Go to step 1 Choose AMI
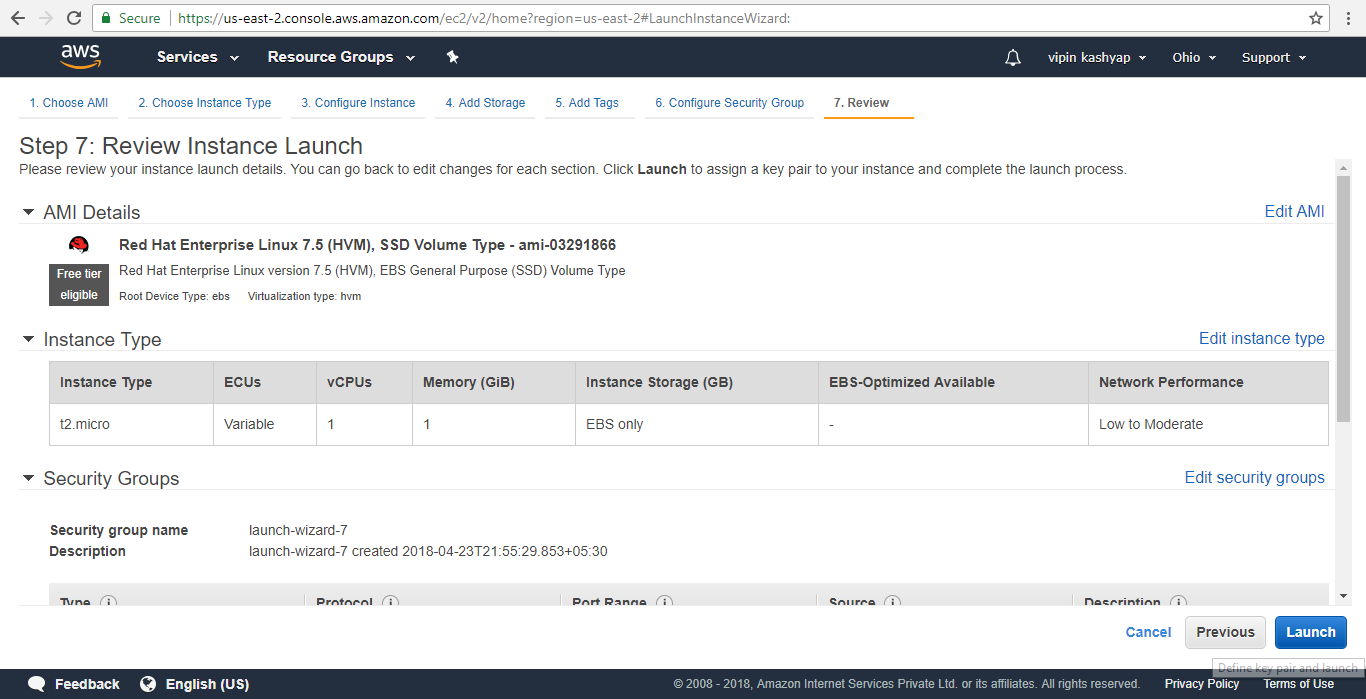 pyautogui.click(x=68, y=103)
